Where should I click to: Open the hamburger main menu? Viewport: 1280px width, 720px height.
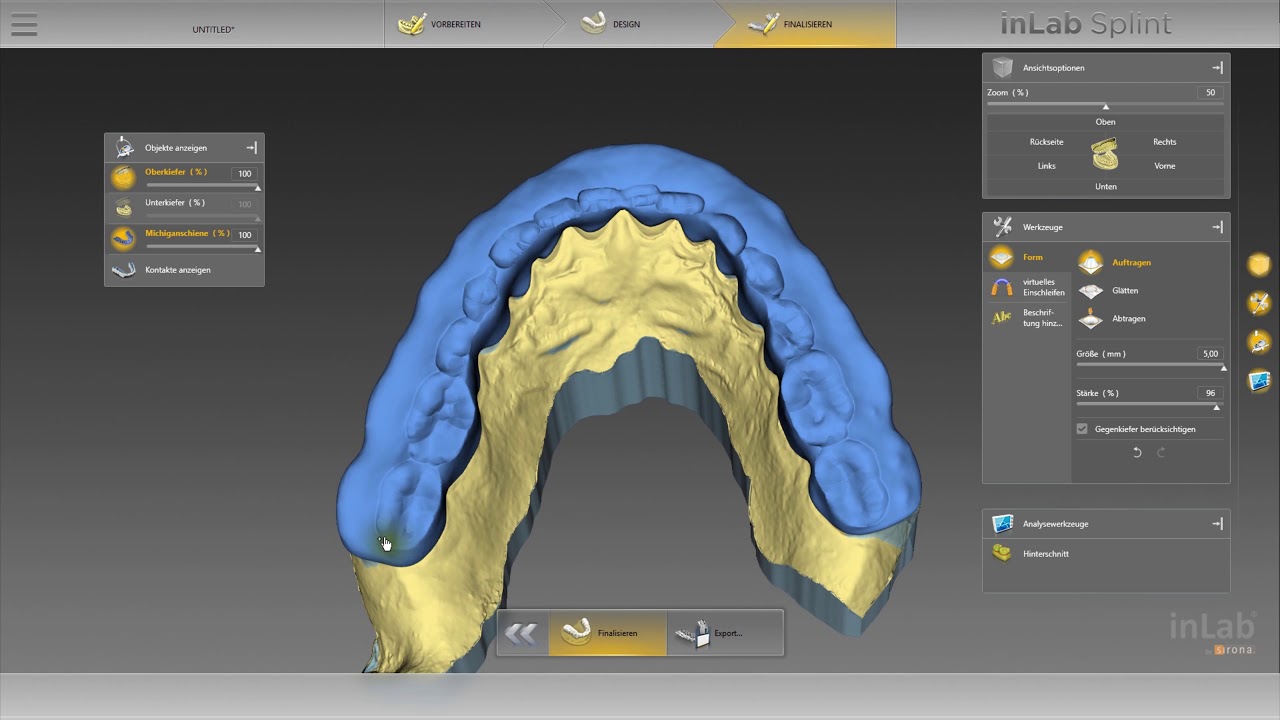[24, 25]
